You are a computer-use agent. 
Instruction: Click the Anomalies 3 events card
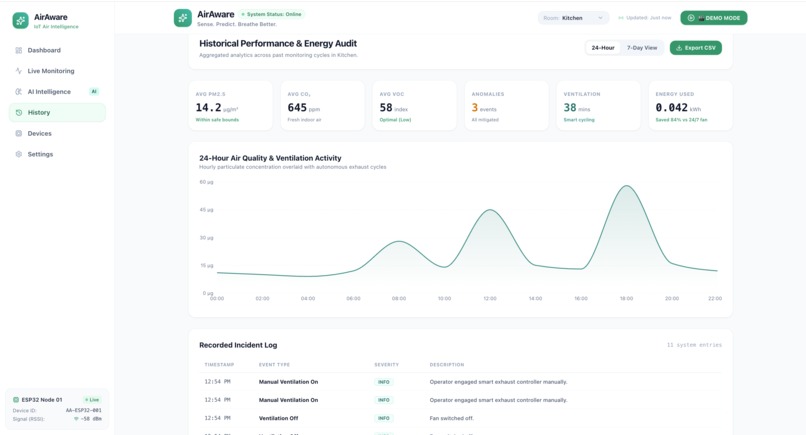[x=506, y=105]
